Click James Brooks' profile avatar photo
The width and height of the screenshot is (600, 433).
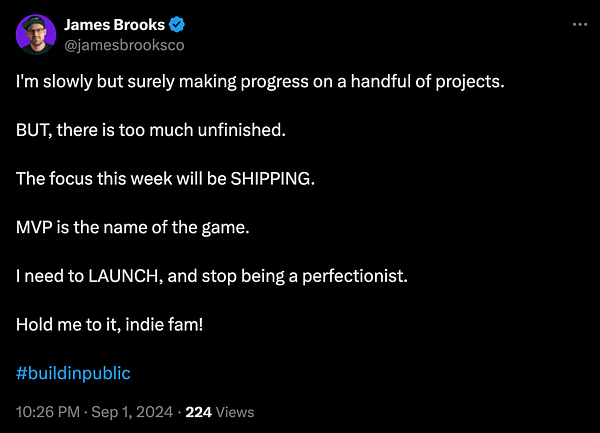36,35
